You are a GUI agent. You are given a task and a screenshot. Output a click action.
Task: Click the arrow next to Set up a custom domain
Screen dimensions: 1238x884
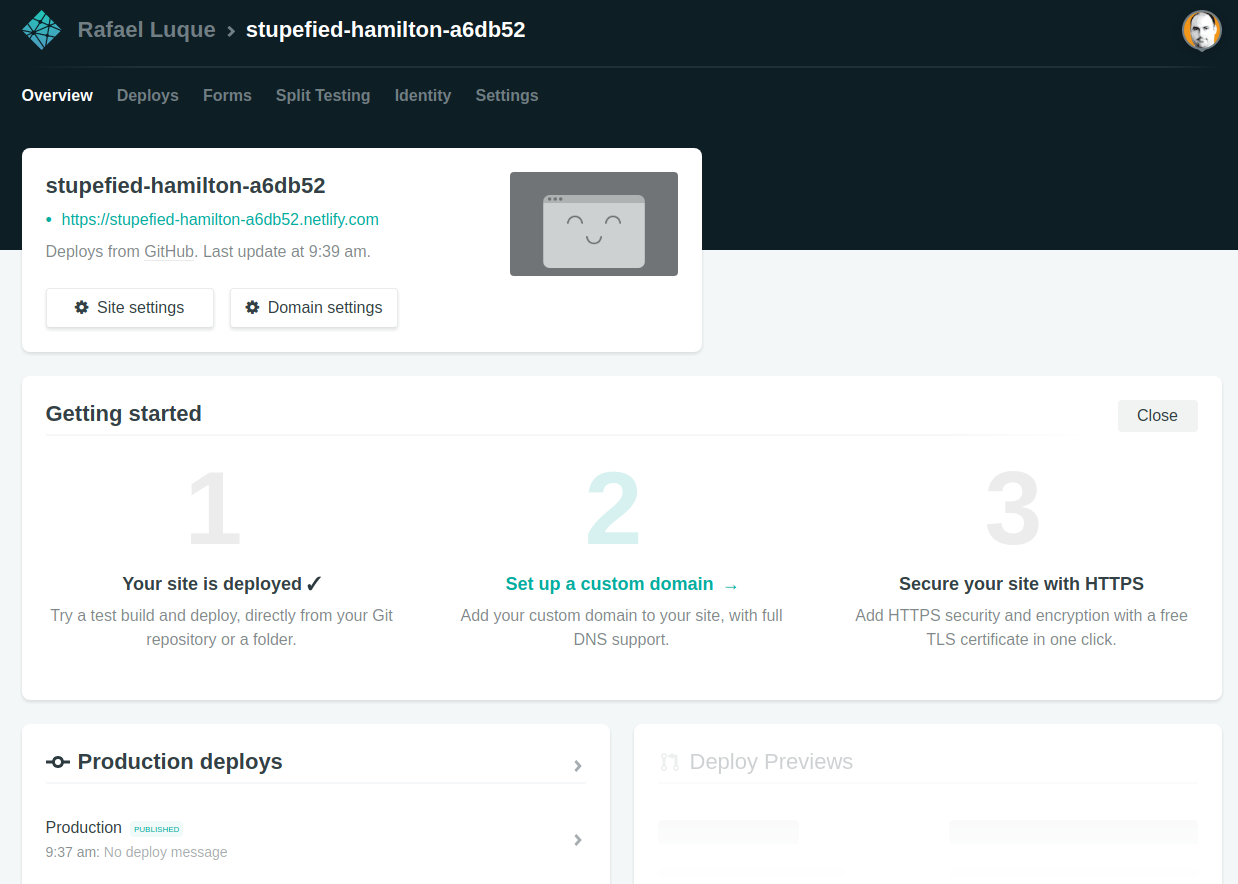pos(730,586)
